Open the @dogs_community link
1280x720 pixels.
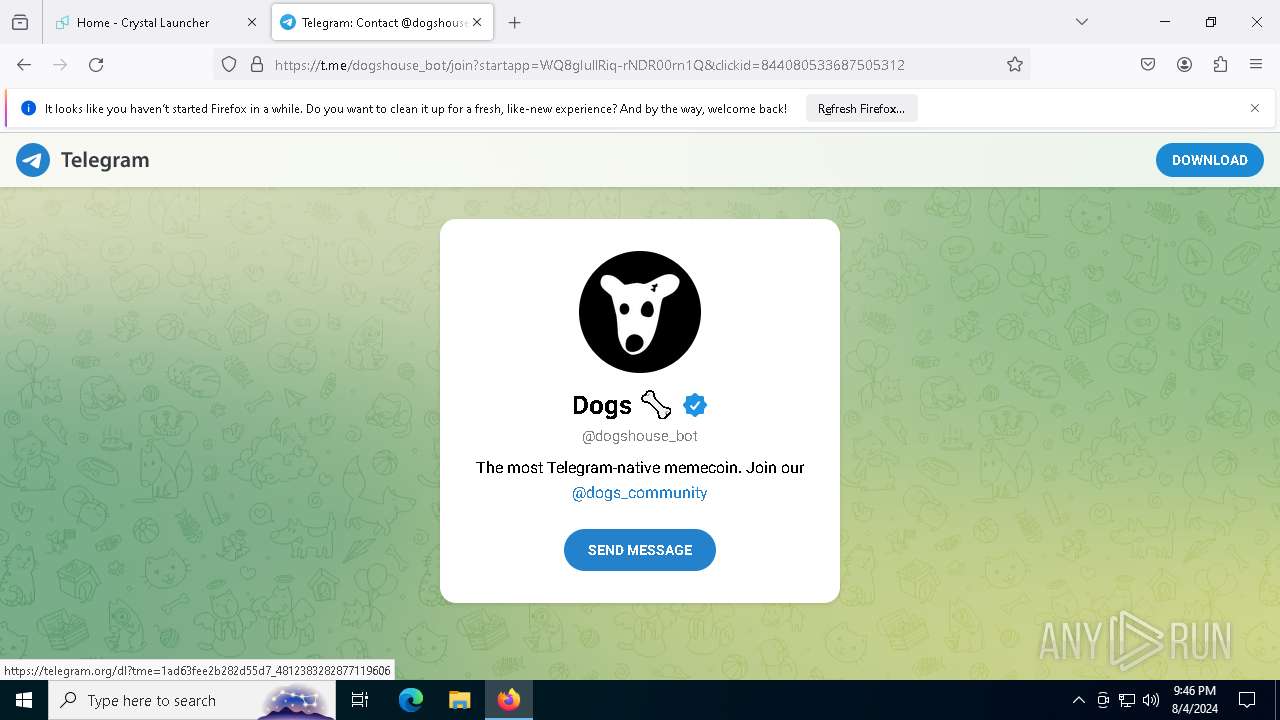(640, 493)
